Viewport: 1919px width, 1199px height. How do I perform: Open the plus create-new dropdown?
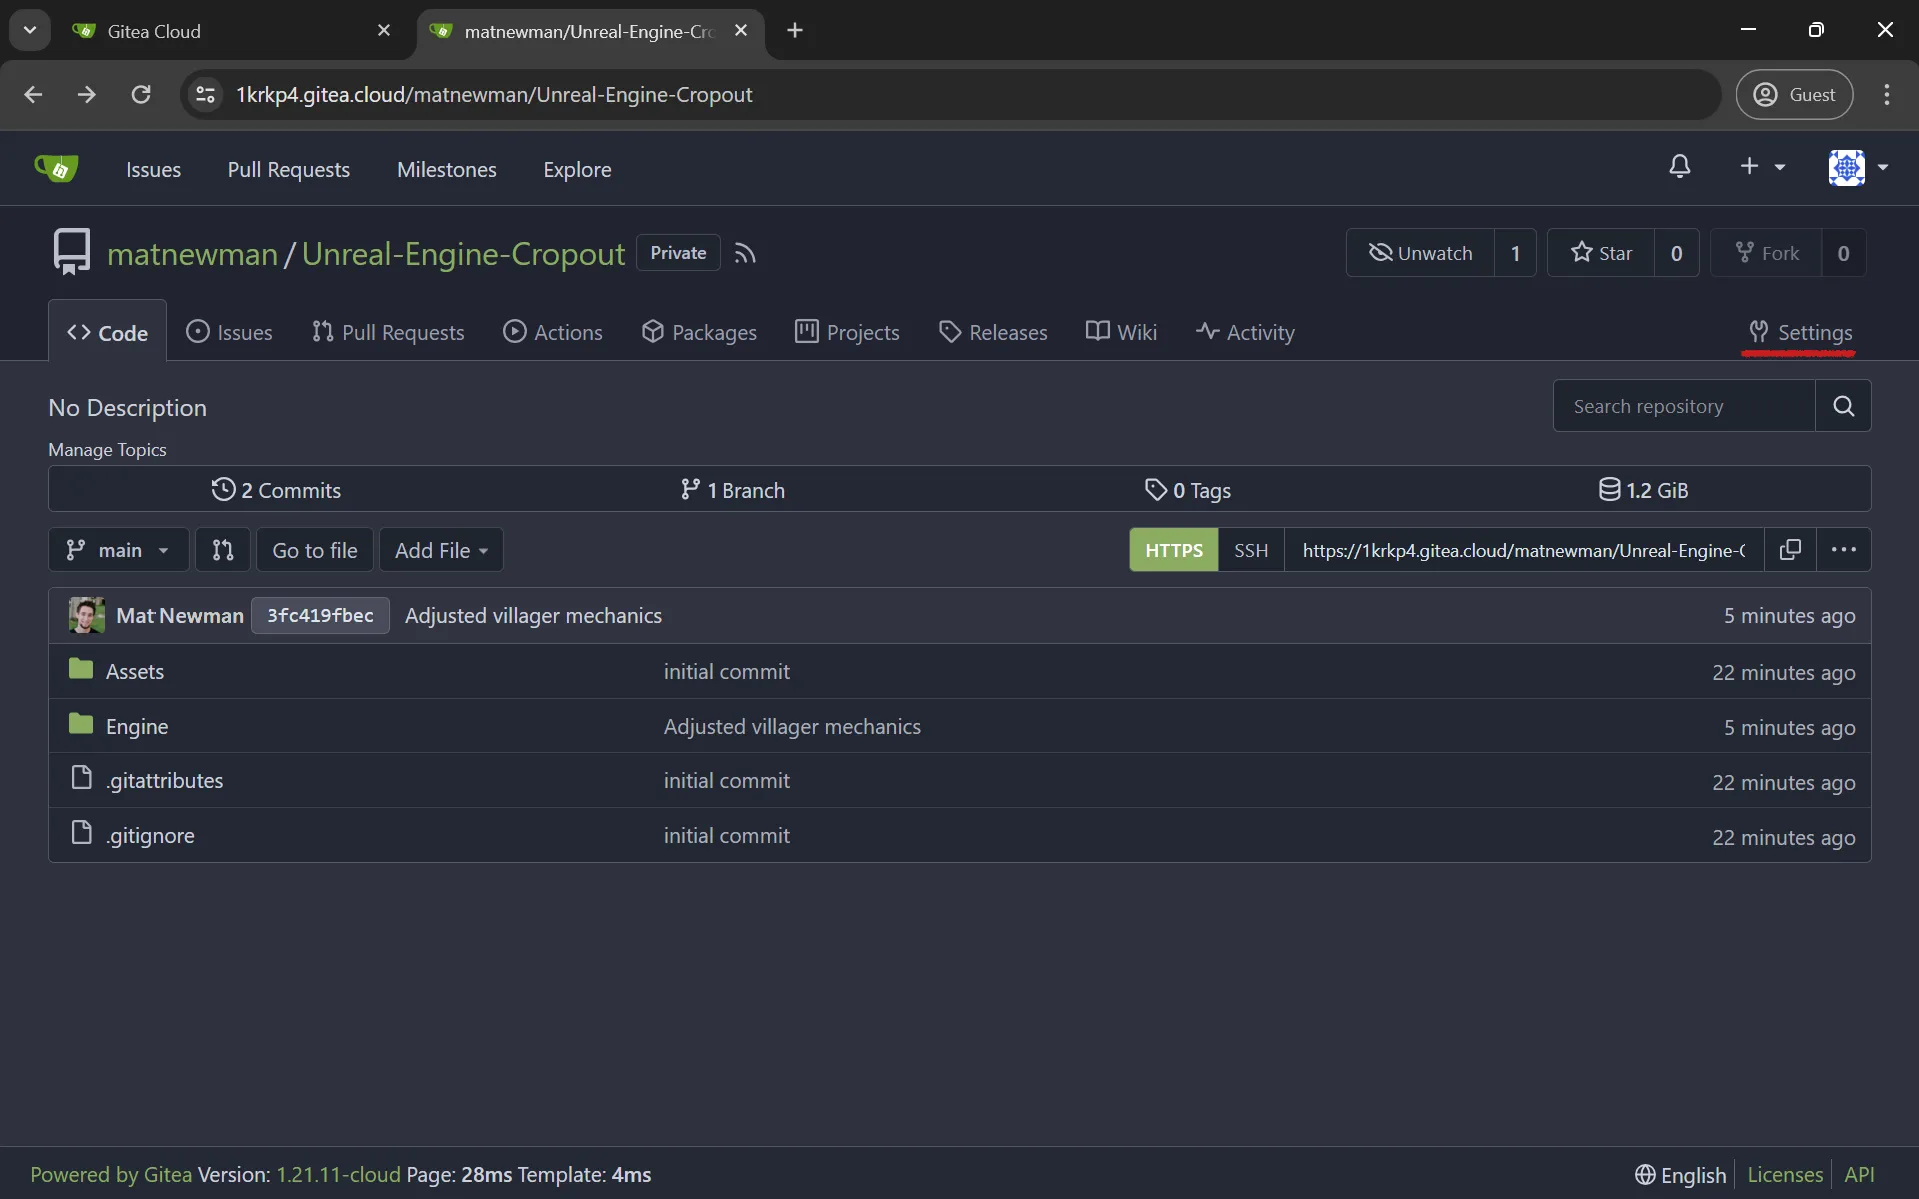(1762, 167)
